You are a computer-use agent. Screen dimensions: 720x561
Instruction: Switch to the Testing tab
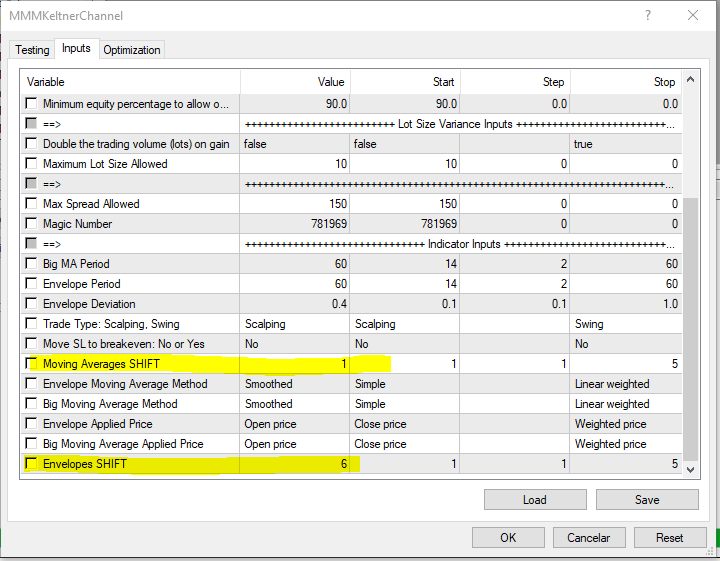[32, 50]
